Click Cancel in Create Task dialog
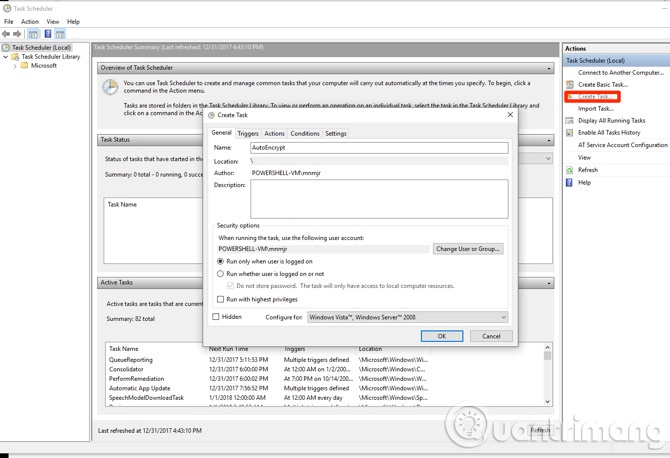670x458 pixels. point(491,336)
